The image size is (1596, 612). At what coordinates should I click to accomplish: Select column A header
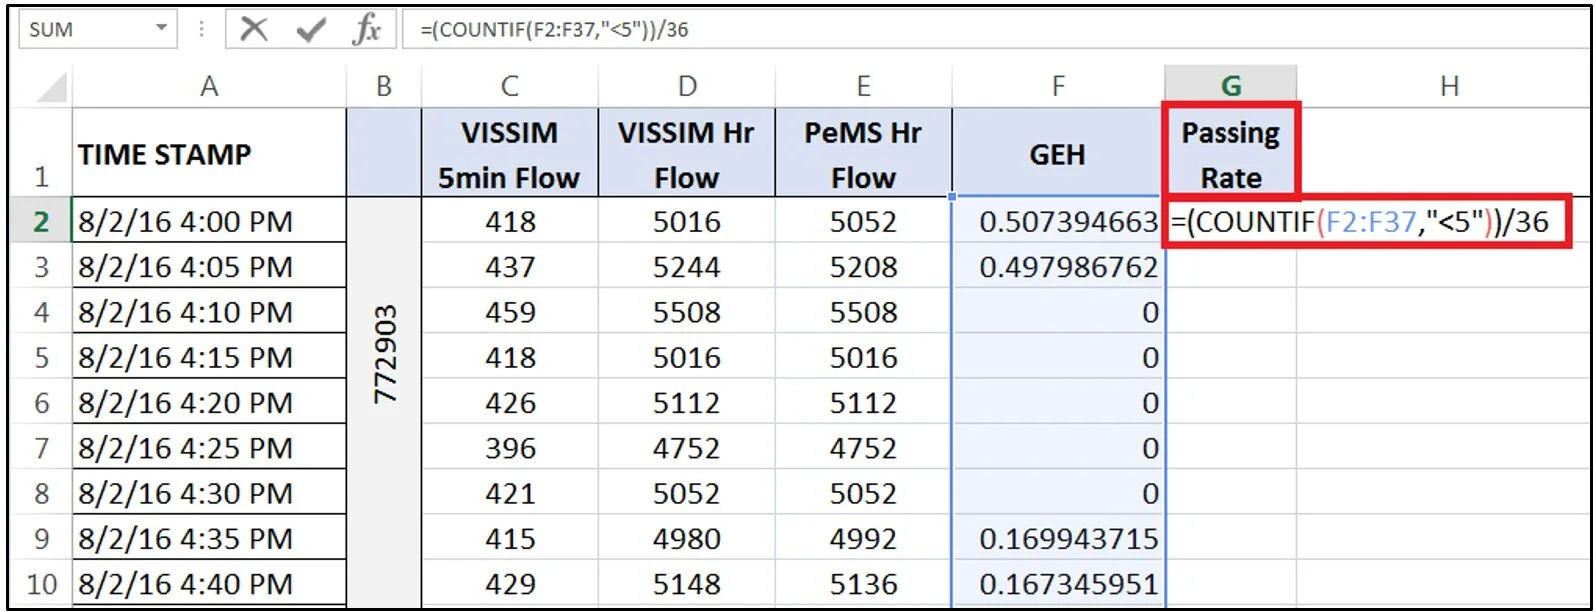(x=209, y=87)
